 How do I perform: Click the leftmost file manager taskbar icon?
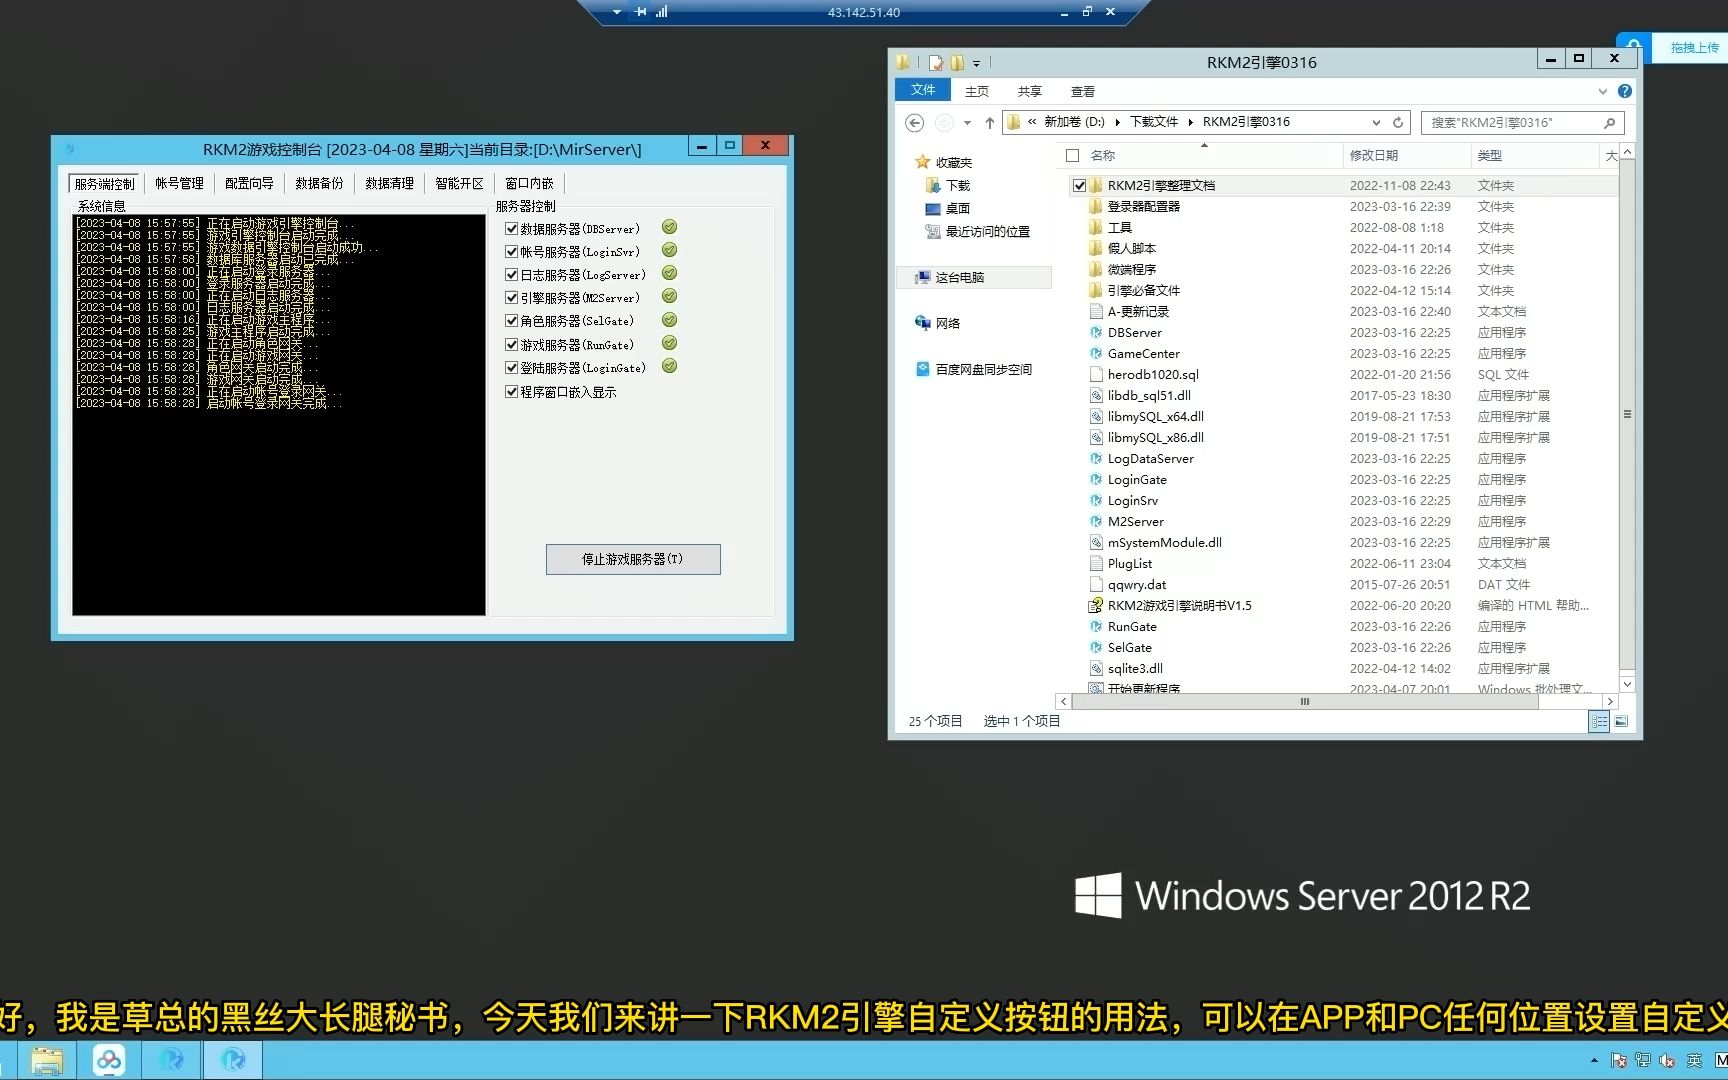pyautogui.click(x=47, y=1059)
